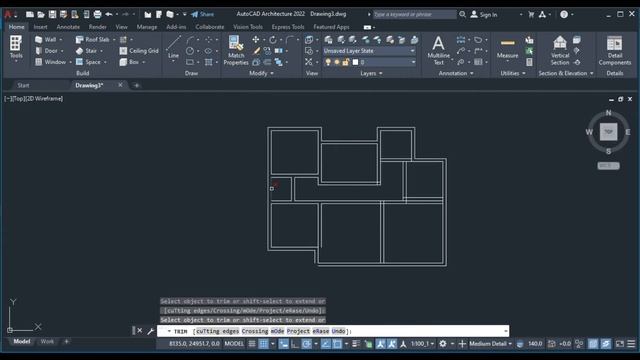Click the Undo arrow icon

(x=109, y=14)
